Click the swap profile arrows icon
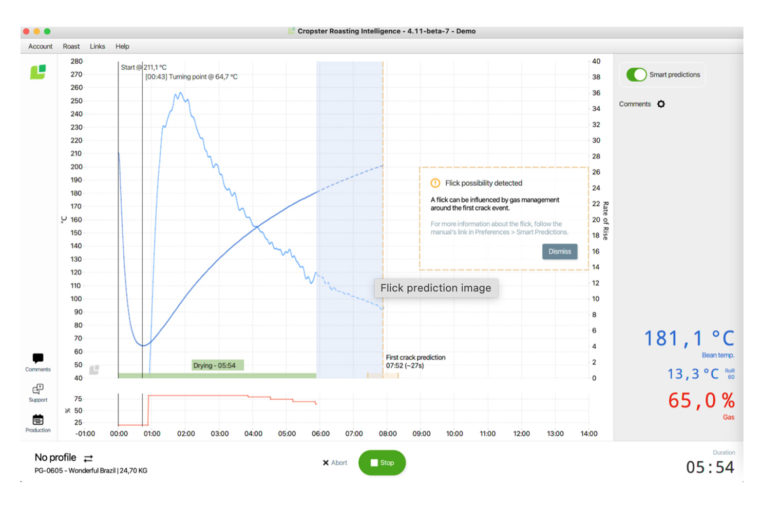Image resolution: width=760 pixels, height=508 pixels. (88, 458)
